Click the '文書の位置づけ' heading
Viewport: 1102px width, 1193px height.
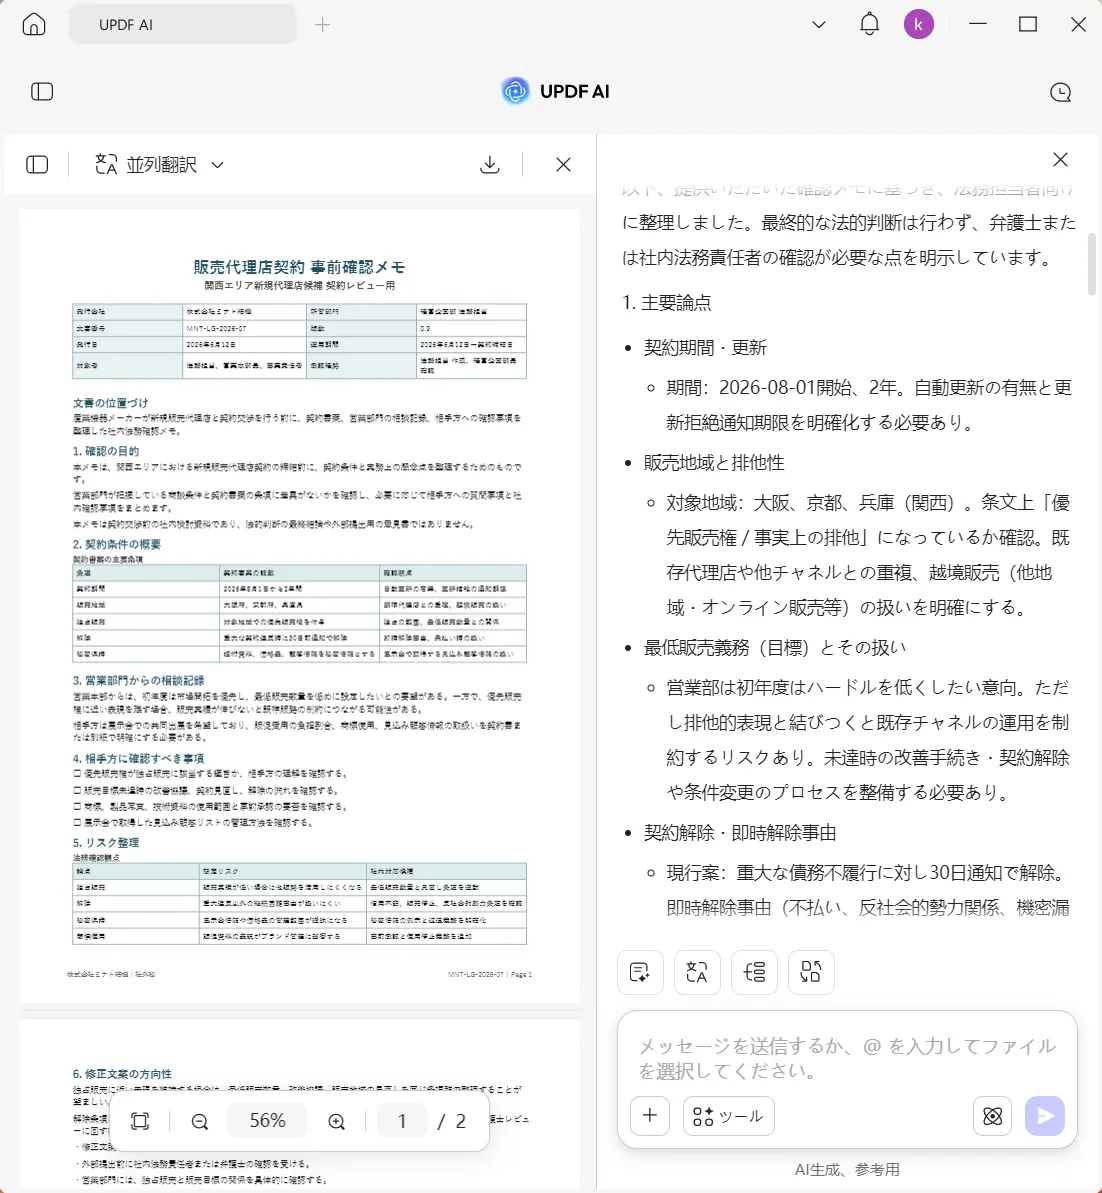tap(110, 402)
